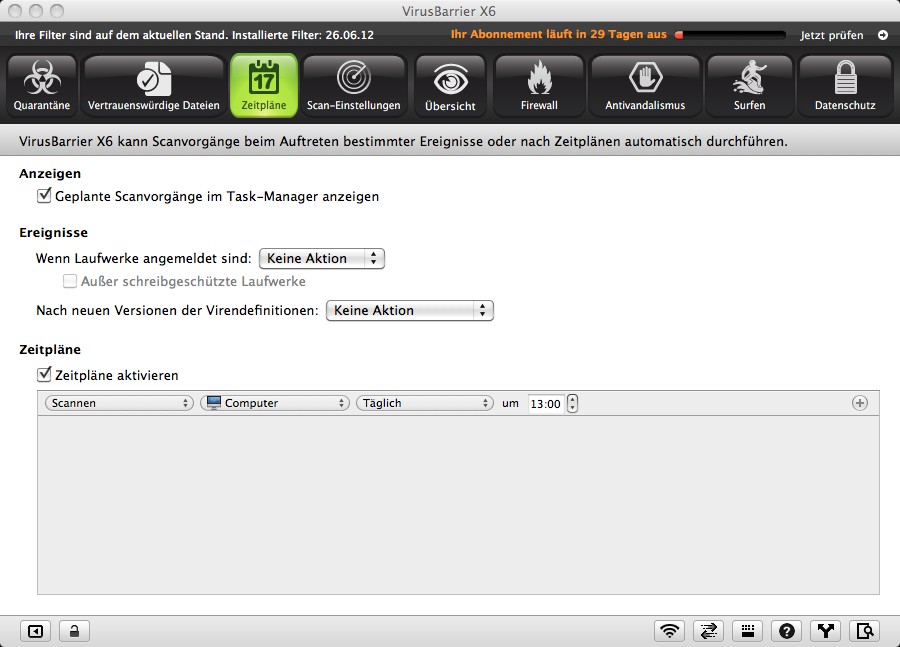Click the 13:00 time field
The height and width of the screenshot is (647, 900).
545,404
